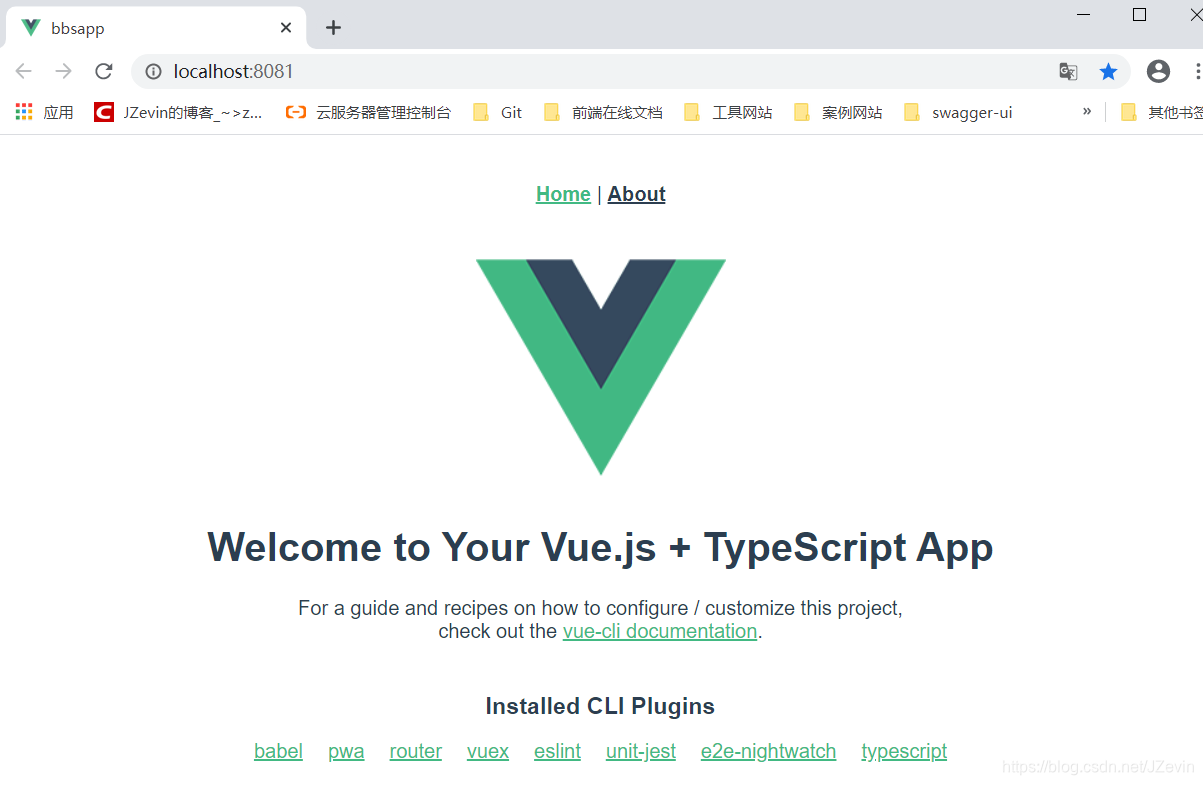Click the Installed CLI Plugins heading

[600, 706]
